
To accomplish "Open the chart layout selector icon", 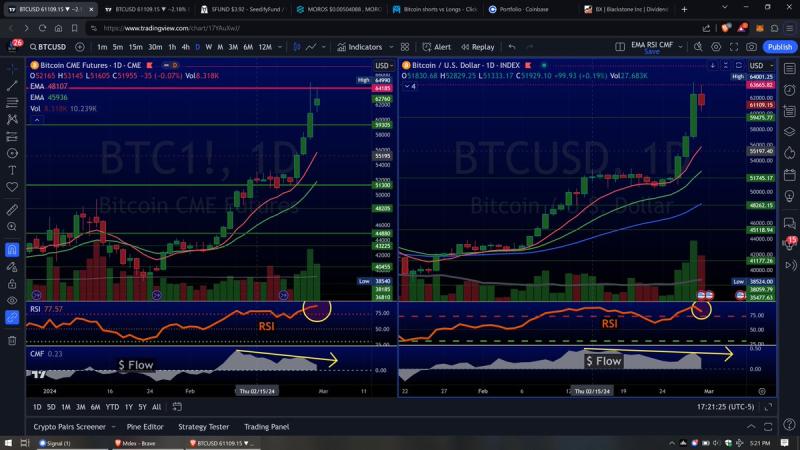I will click(620, 47).
